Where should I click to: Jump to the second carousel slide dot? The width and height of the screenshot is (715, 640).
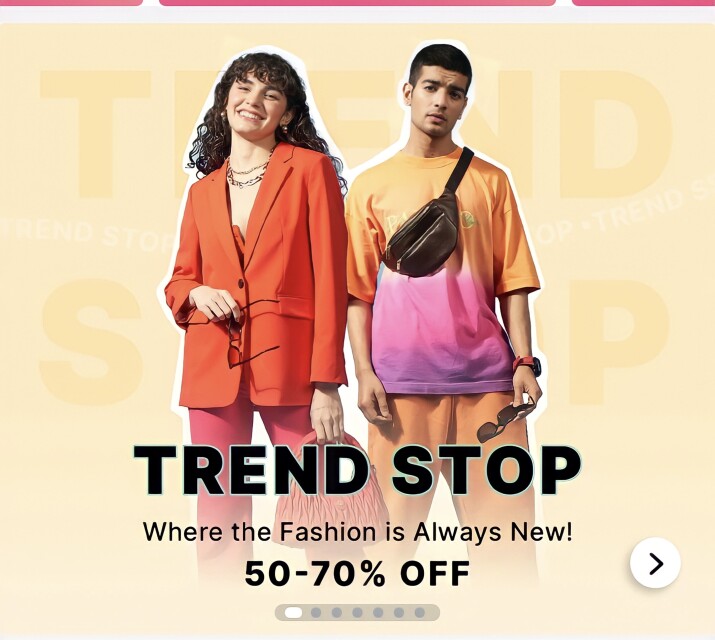coord(316,613)
